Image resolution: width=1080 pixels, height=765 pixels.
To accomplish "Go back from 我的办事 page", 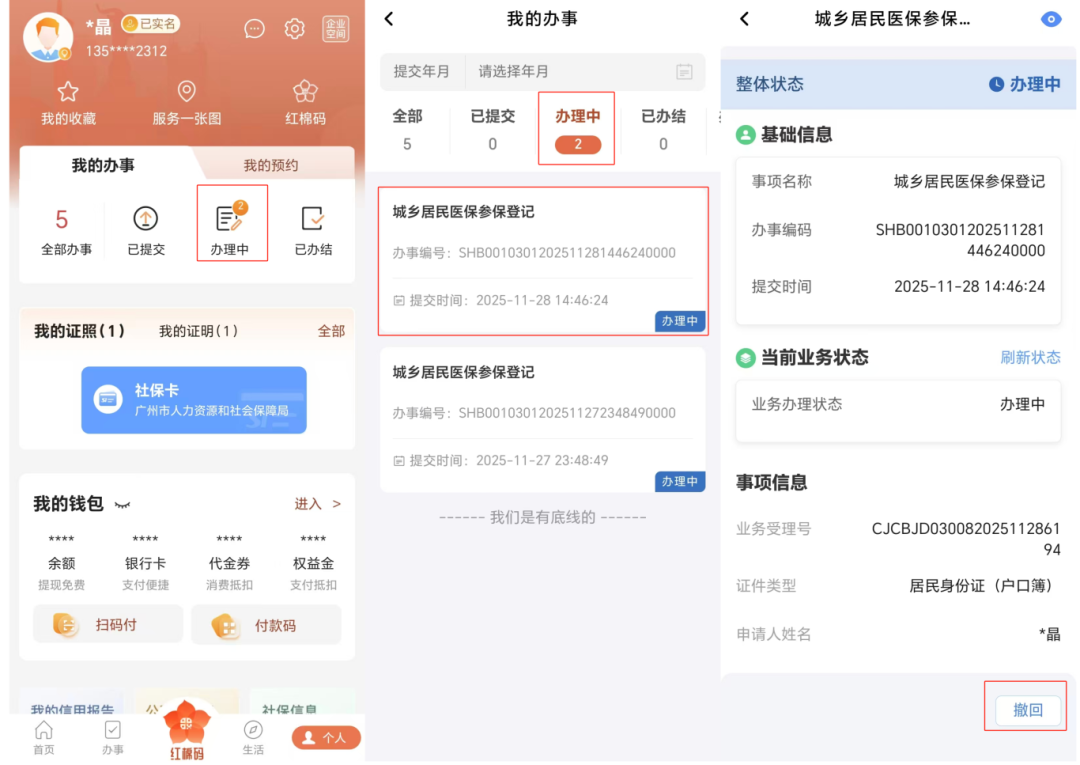I will pyautogui.click(x=389, y=19).
